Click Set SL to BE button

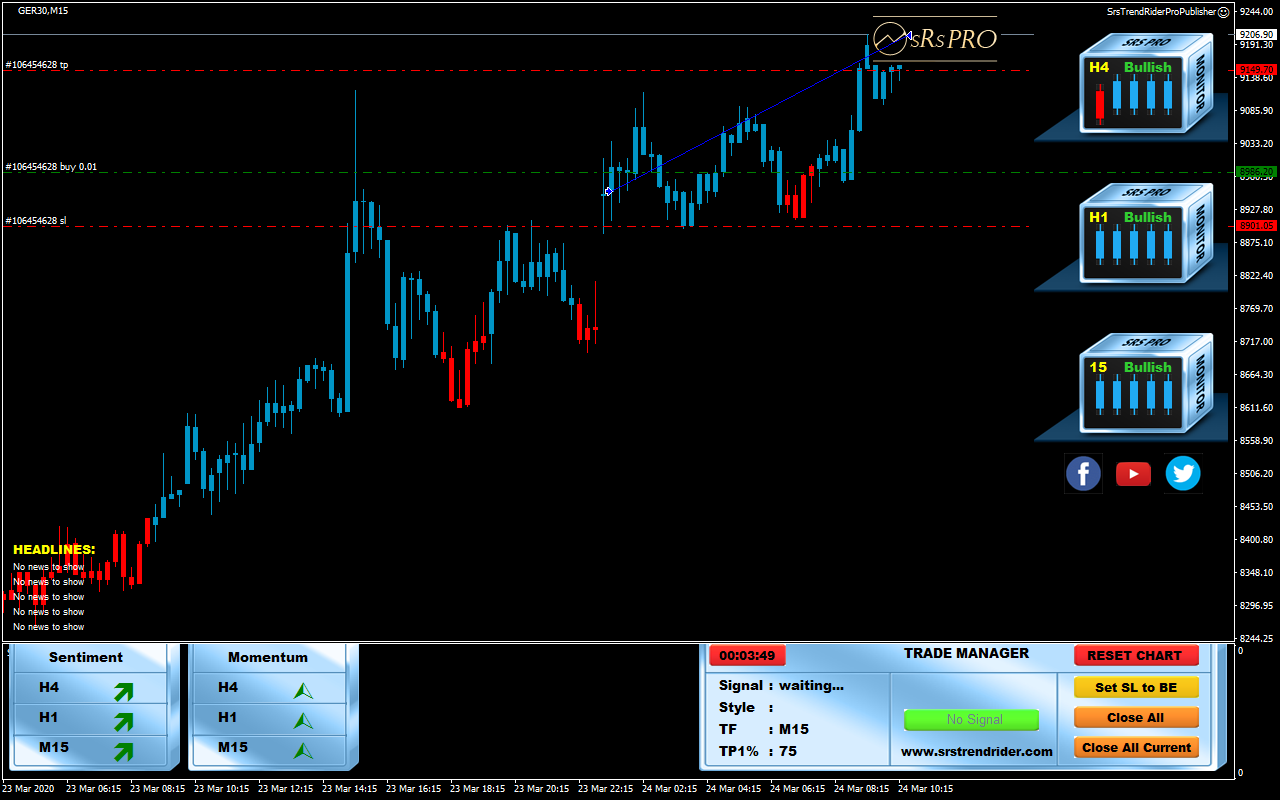click(x=1135, y=687)
